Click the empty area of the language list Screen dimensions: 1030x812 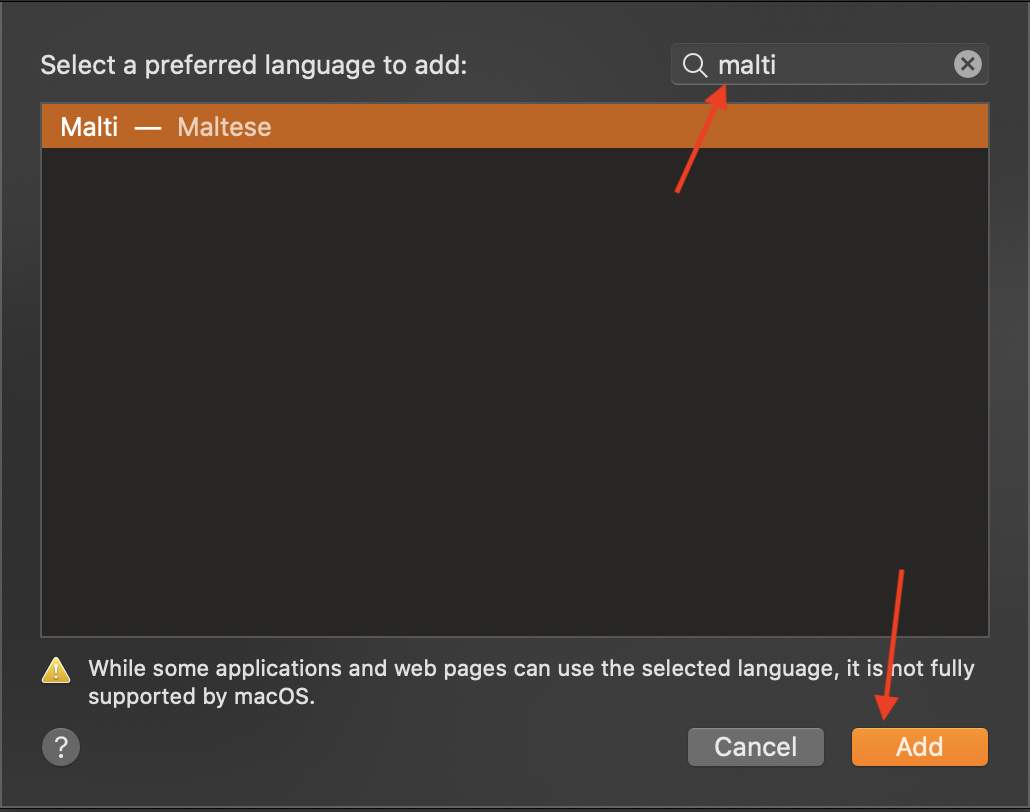click(x=515, y=392)
